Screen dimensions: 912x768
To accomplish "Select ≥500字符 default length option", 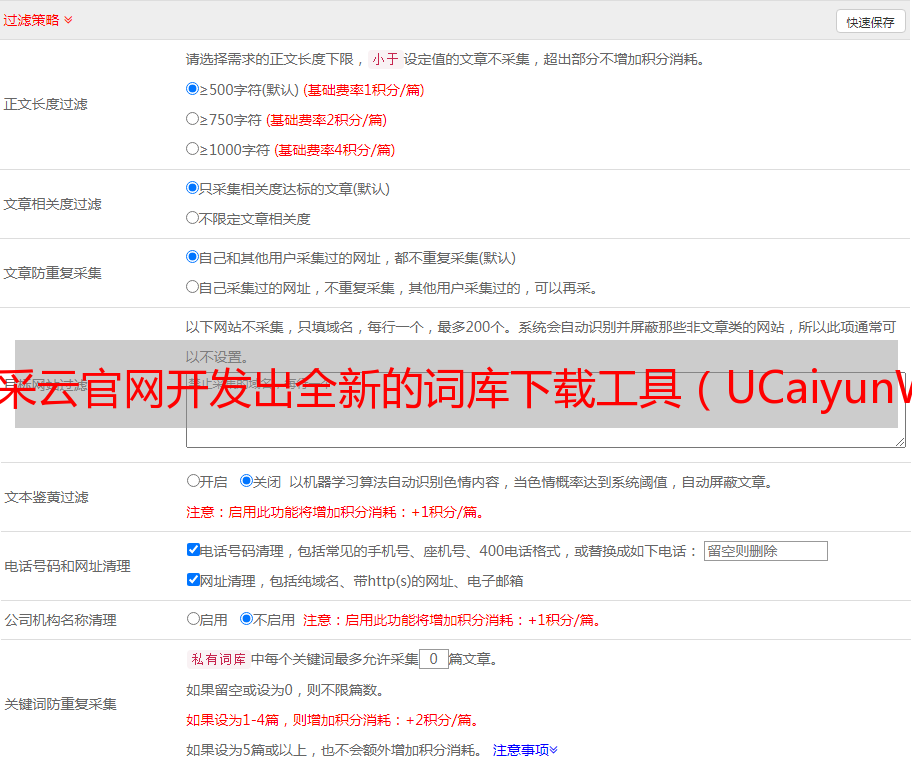I will point(193,88).
